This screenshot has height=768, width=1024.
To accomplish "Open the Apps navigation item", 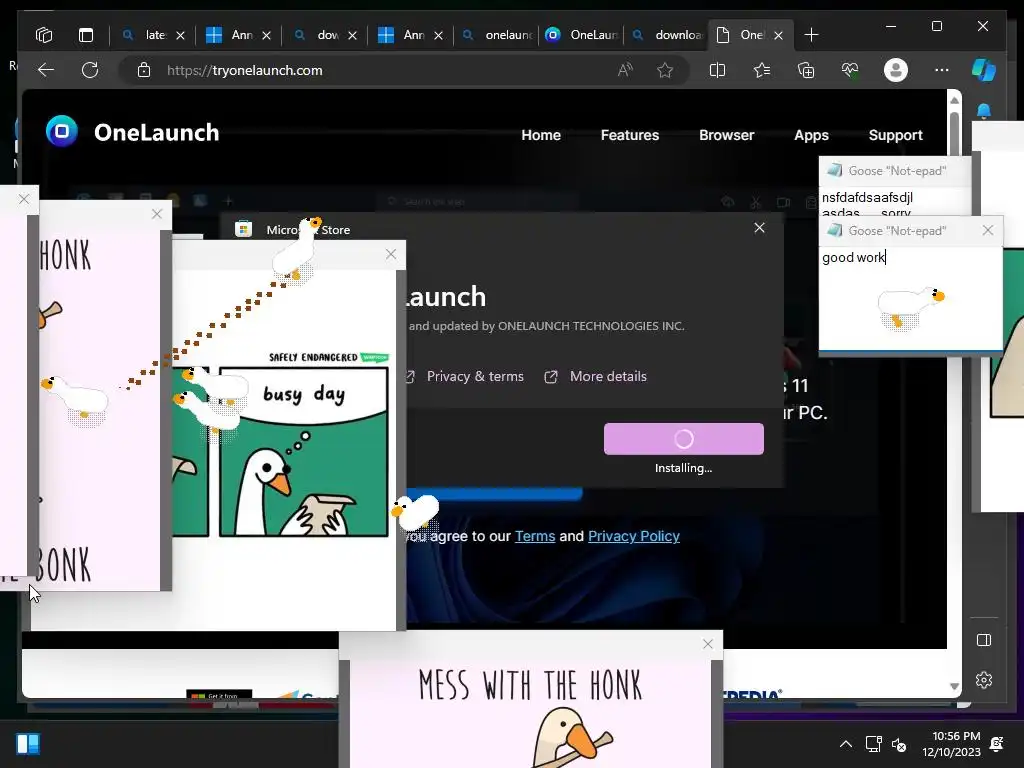I will click(x=811, y=135).
